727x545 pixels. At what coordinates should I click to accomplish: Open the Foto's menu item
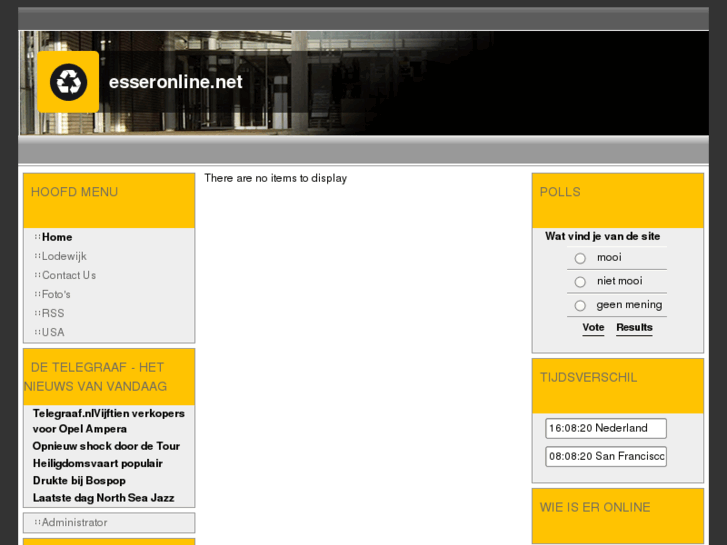56,294
